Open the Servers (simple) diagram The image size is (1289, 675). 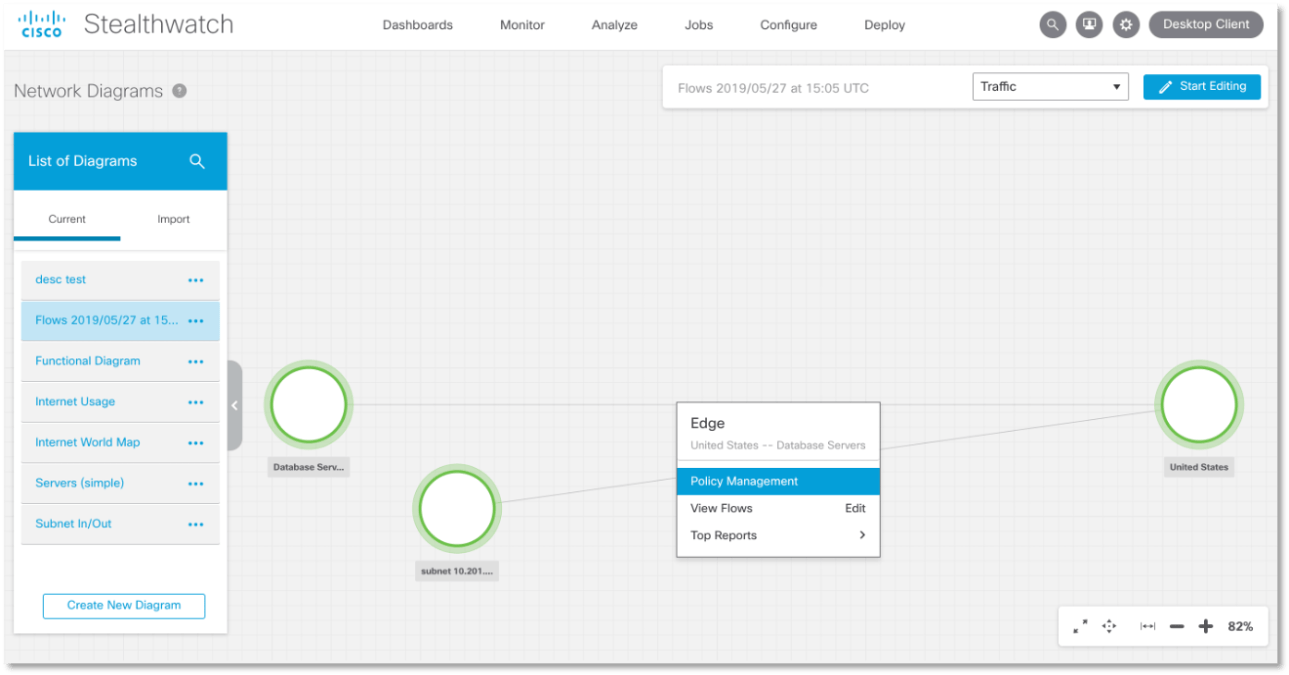click(x=80, y=483)
